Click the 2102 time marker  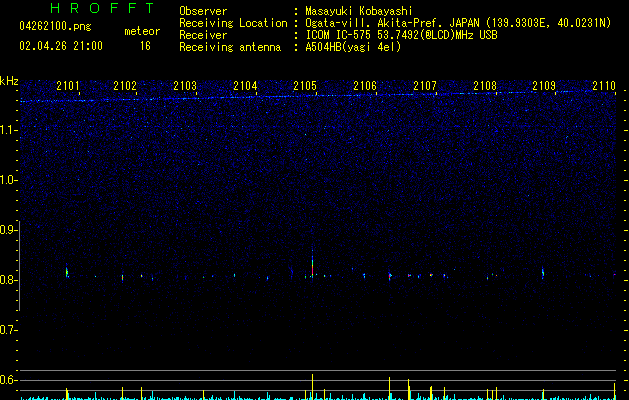point(125,86)
